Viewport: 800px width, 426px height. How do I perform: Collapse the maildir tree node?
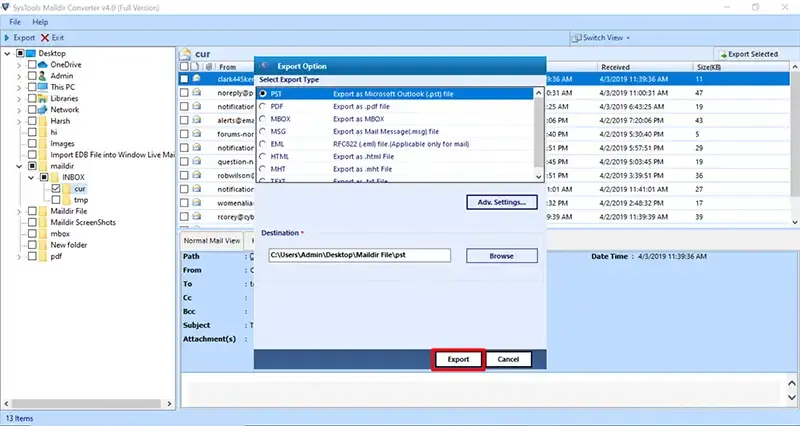(x=19, y=166)
